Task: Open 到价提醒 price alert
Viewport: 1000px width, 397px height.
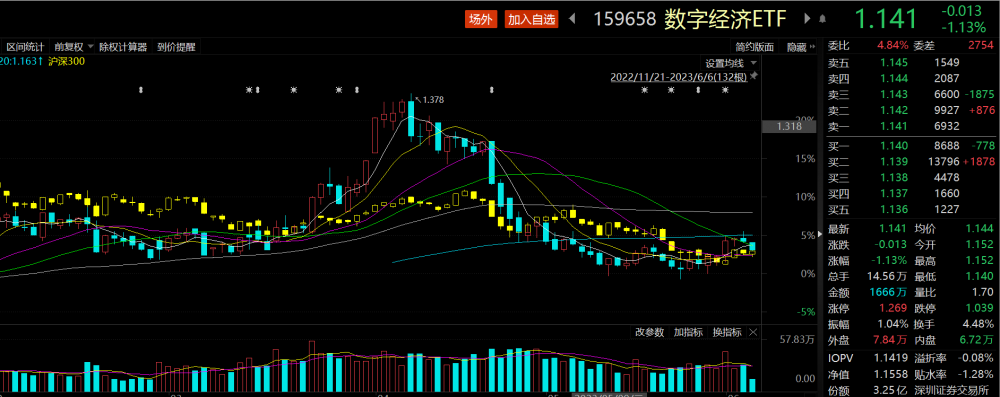Action: tap(176, 47)
